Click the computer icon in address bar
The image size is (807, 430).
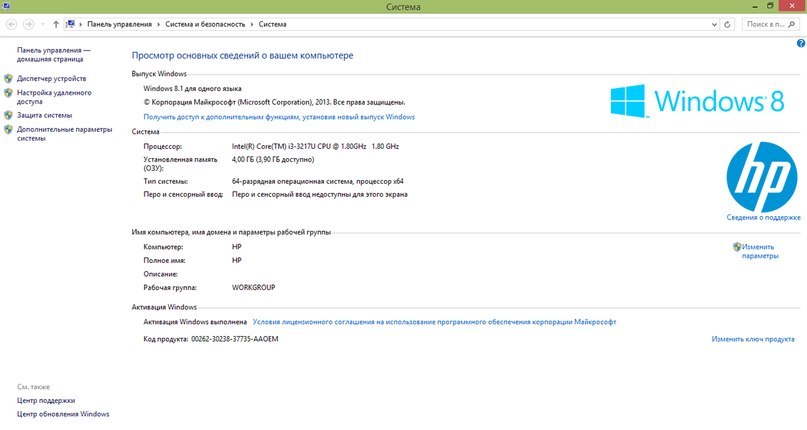pyautogui.click(x=71, y=24)
